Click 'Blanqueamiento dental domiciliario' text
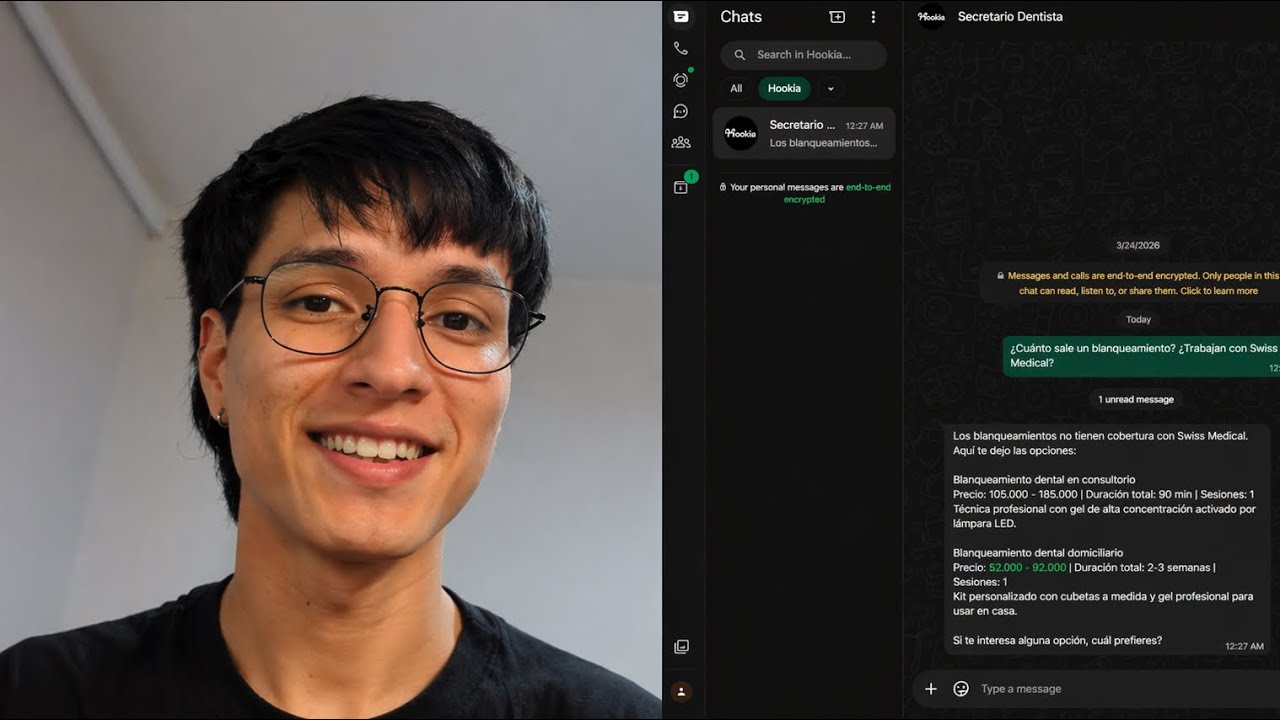This screenshot has height=720, width=1280. pyautogui.click(x=1038, y=553)
